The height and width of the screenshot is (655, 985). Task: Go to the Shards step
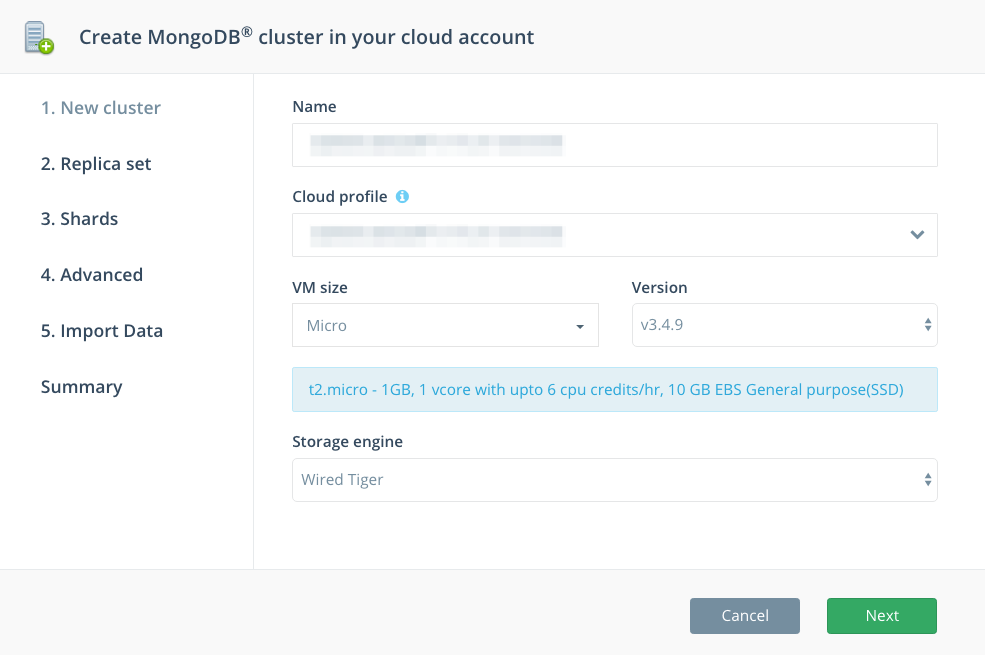[x=79, y=219]
